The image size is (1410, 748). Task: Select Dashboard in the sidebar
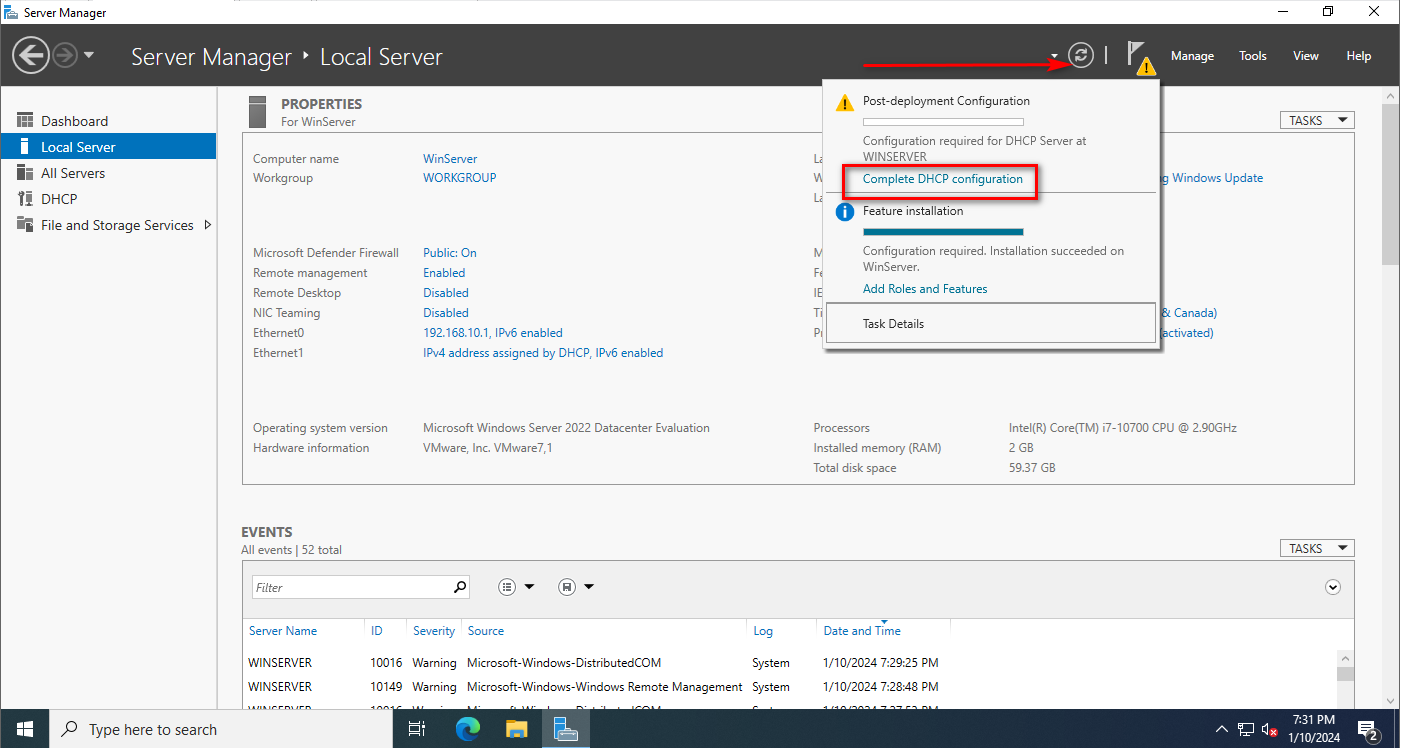tap(108, 121)
